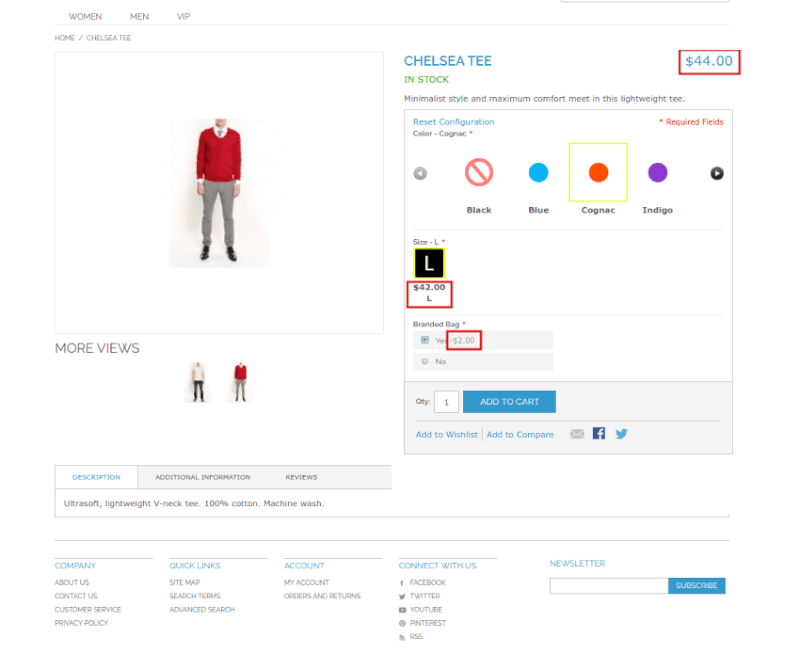Advance color swatches with right arrow

coord(716,172)
